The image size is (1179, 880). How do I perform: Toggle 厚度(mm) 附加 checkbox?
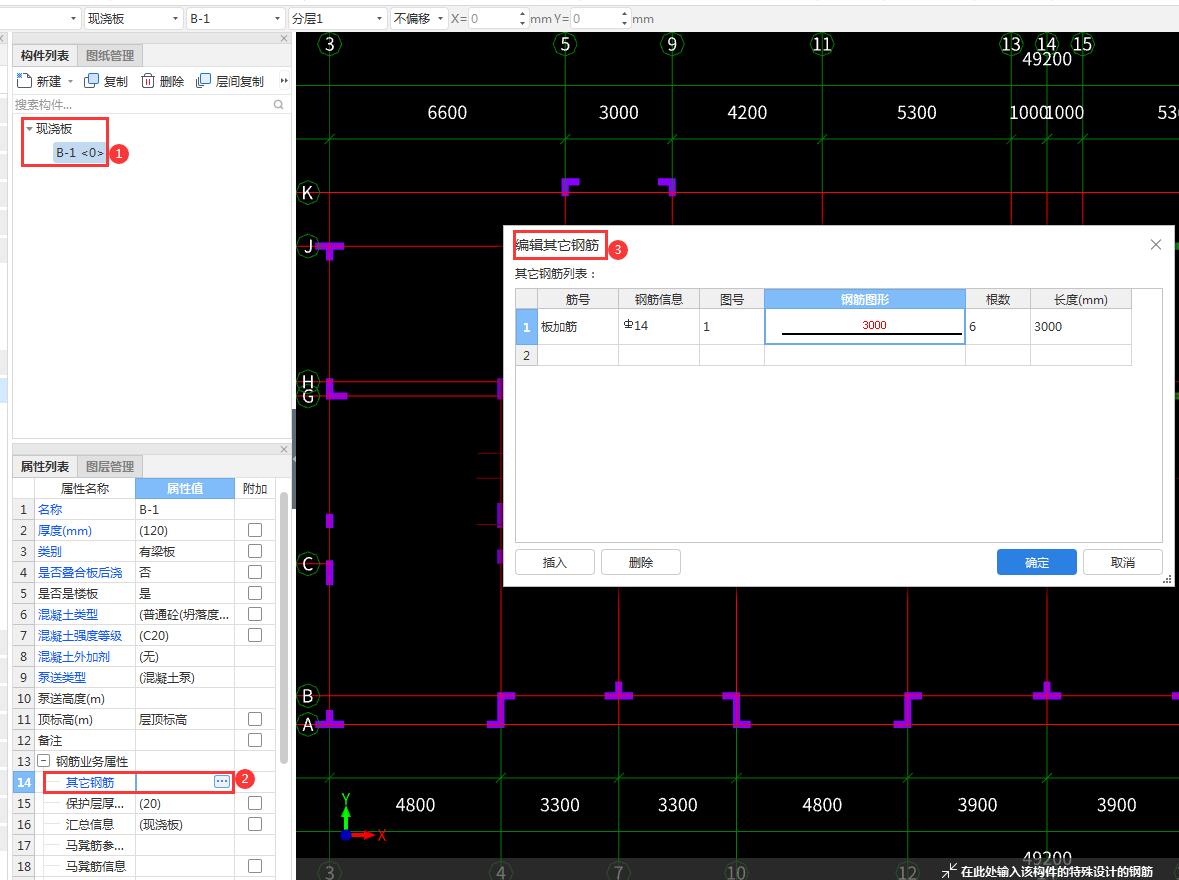pos(255,530)
